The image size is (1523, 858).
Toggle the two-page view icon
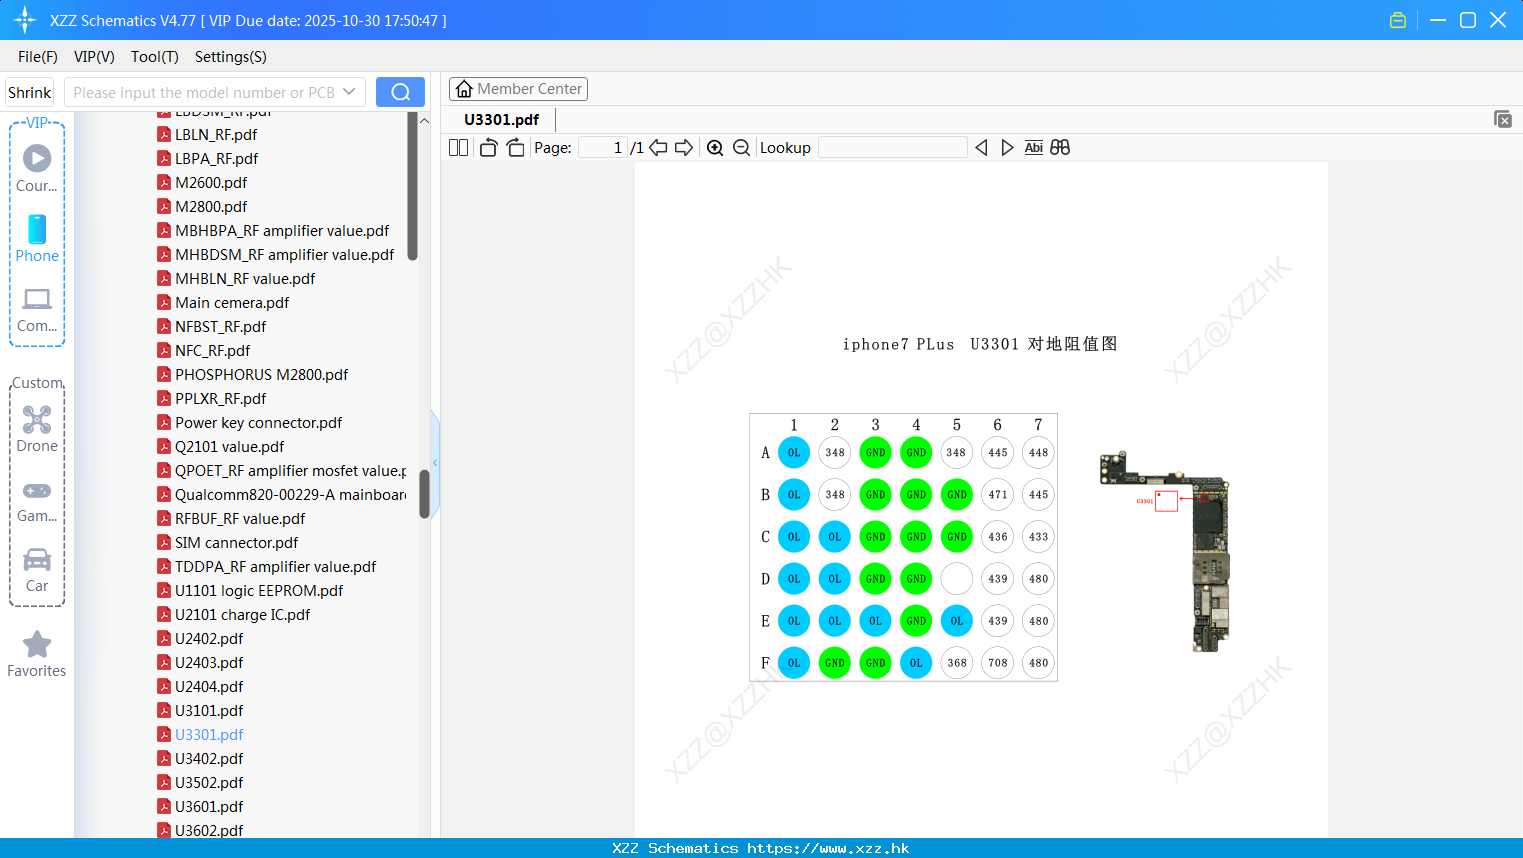pos(458,148)
